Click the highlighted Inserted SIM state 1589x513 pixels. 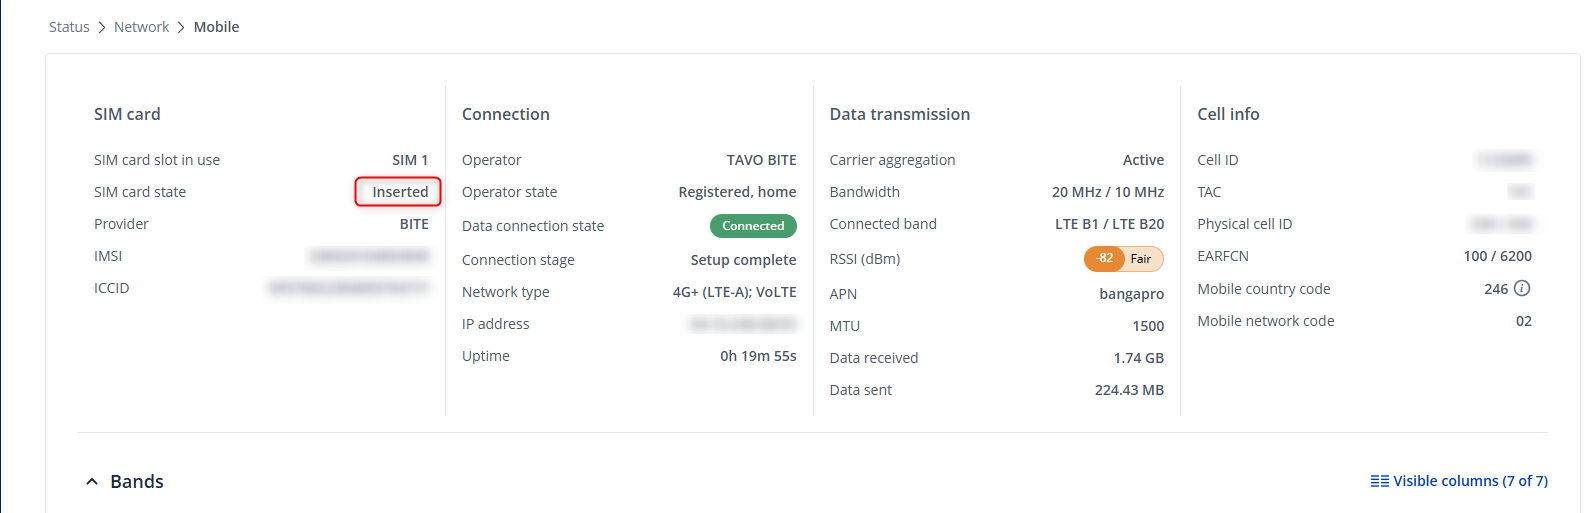tap(399, 192)
